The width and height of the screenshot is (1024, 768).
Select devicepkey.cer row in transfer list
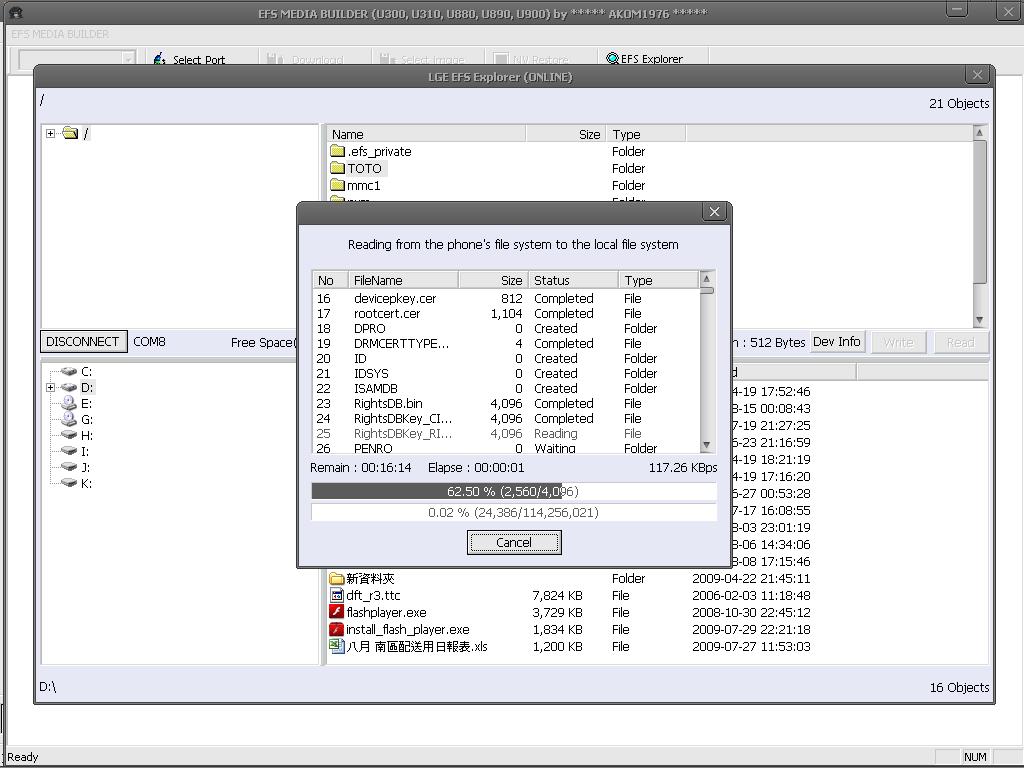point(505,298)
